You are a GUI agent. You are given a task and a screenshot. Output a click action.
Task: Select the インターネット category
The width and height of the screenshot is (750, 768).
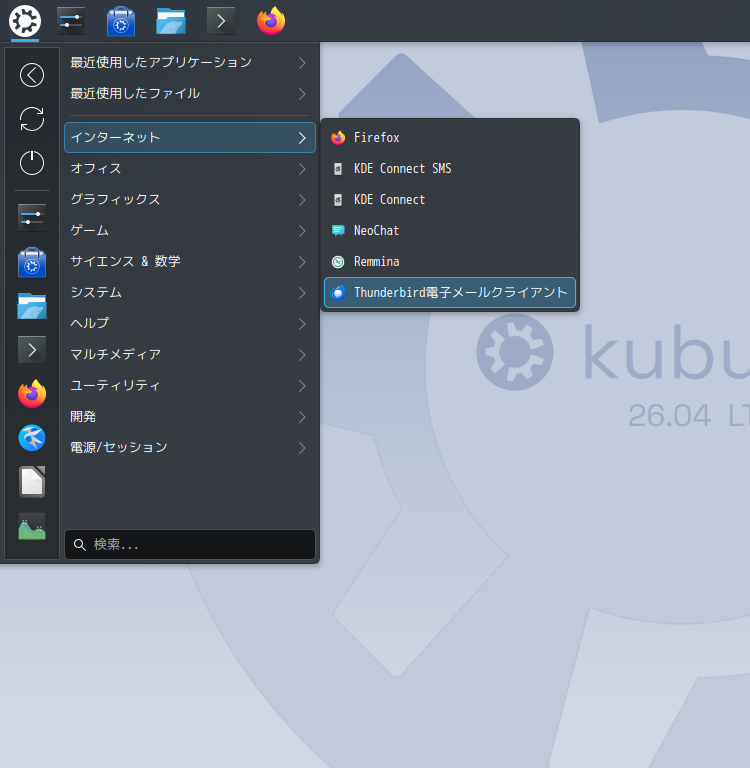coord(190,138)
